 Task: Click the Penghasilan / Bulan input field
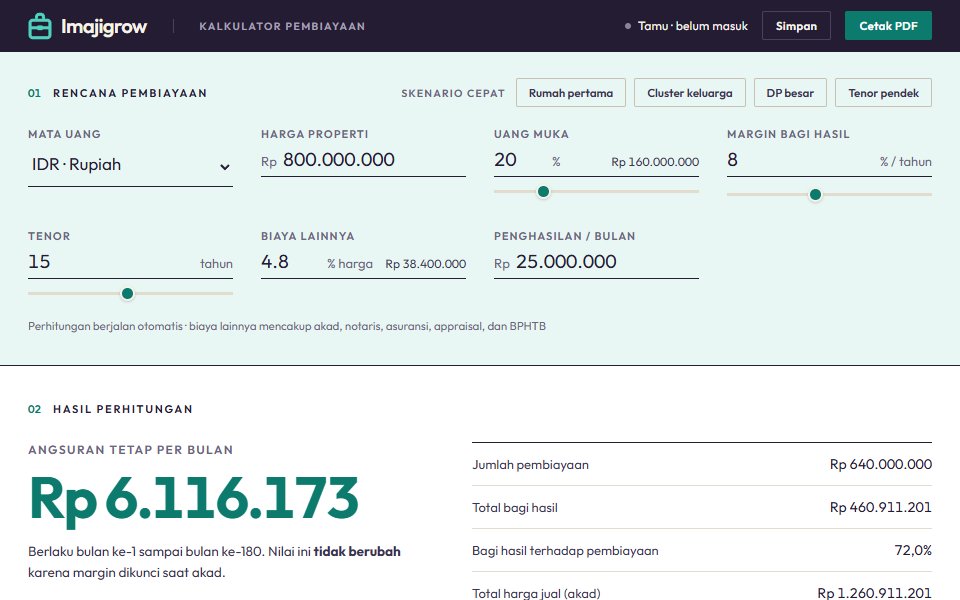tap(606, 262)
